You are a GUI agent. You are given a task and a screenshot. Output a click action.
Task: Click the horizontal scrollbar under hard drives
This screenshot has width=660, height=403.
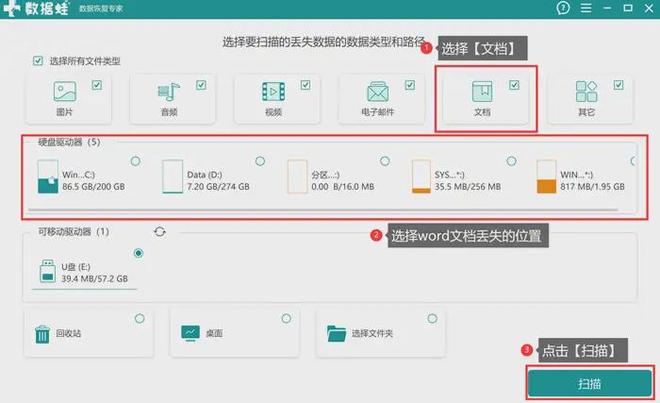point(323,209)
